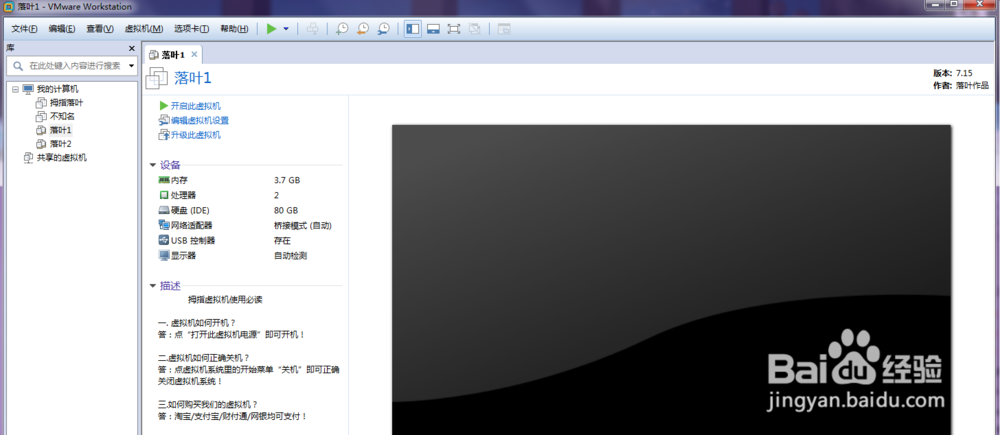The height and width of the screenshot is (435, 1000).
Task: Select the 内存 device row
Action: click(249, 181)
